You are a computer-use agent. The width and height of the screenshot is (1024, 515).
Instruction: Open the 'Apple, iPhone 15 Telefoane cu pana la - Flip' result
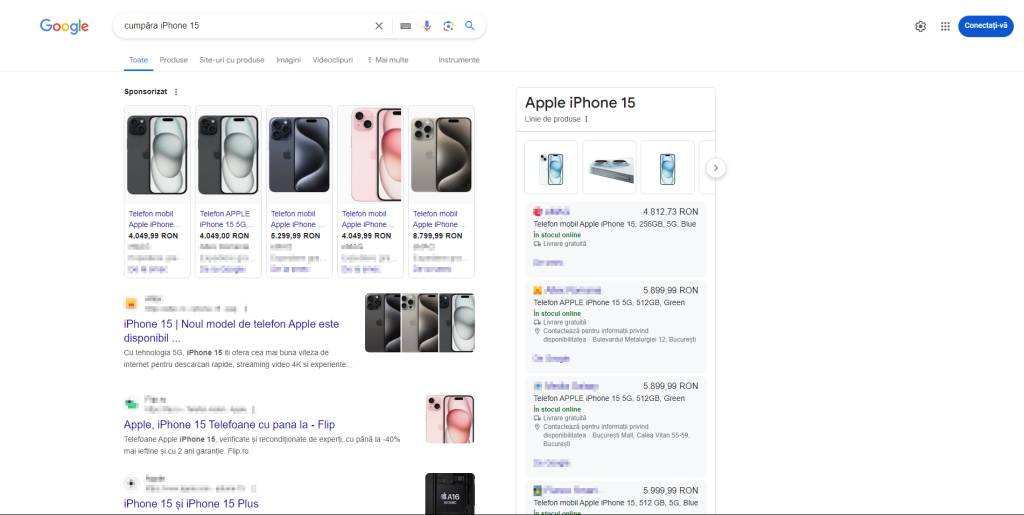click(229, 425)
